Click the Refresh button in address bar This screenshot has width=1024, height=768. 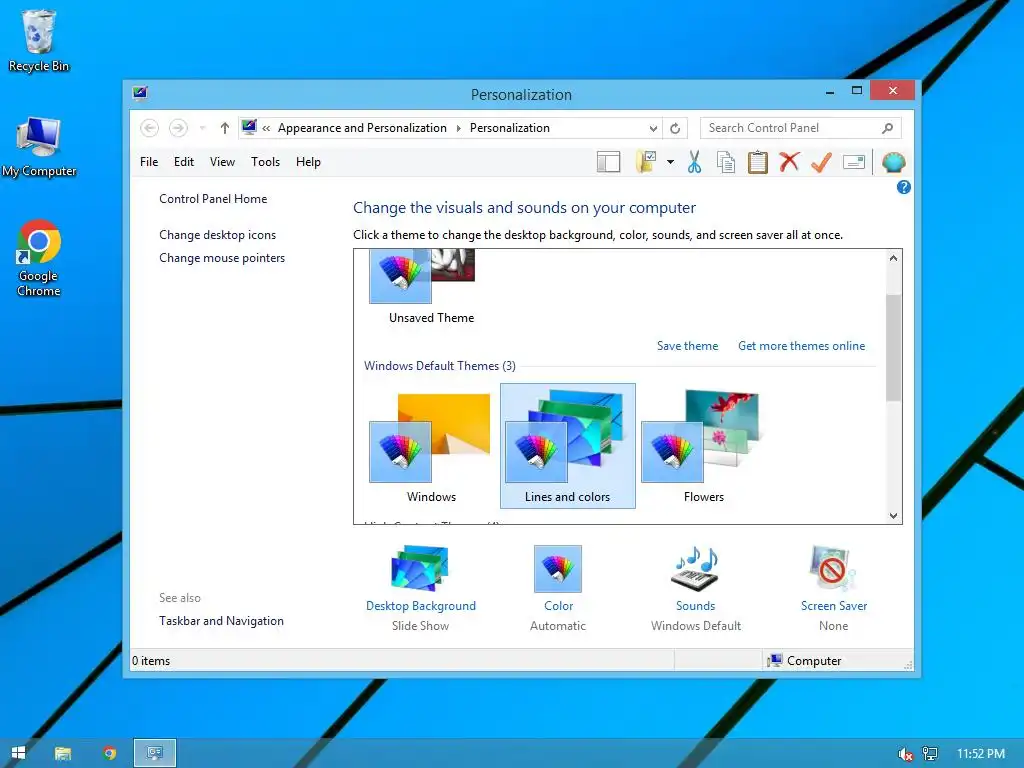point(675,128)
